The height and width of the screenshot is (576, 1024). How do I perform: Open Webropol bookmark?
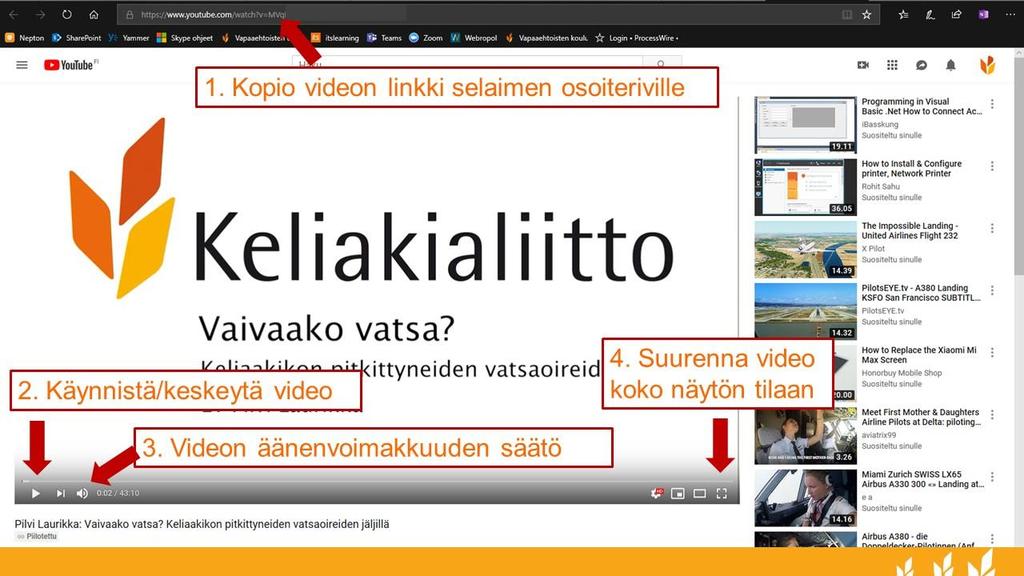pyautogui.click(x=474, y=38)
